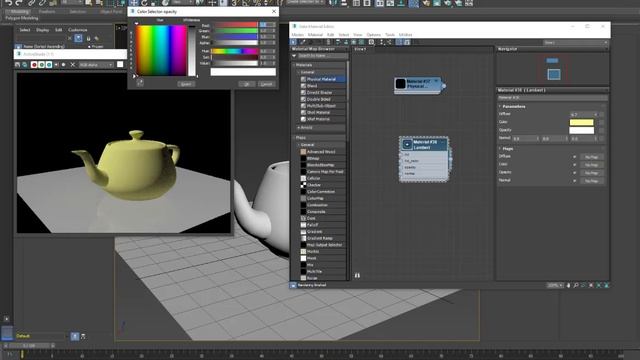Click Reset in the Color Selector
This screenshot has height=360, width=640.
(x=186, y=84)
